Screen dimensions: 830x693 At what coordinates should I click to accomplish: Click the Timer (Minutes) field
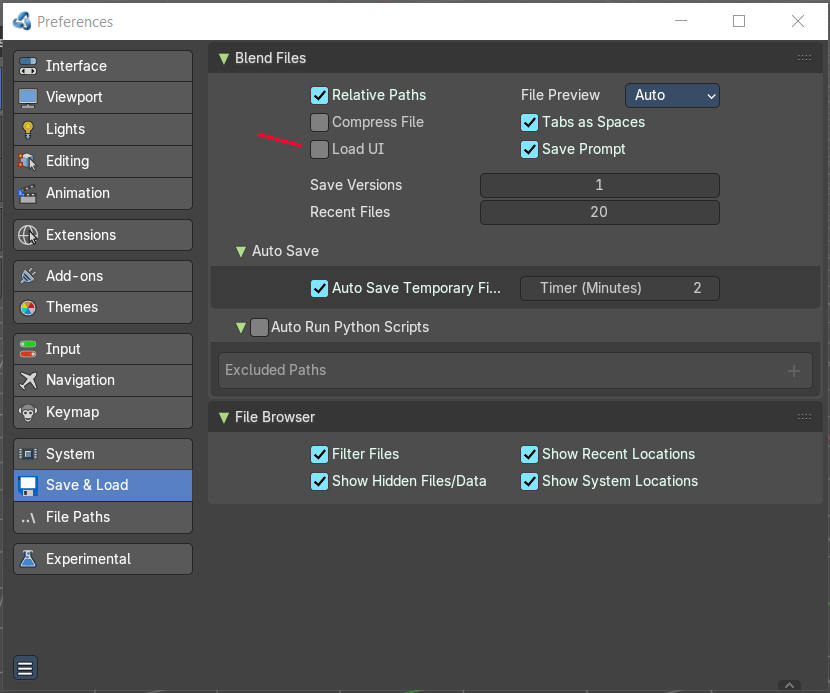620,289
